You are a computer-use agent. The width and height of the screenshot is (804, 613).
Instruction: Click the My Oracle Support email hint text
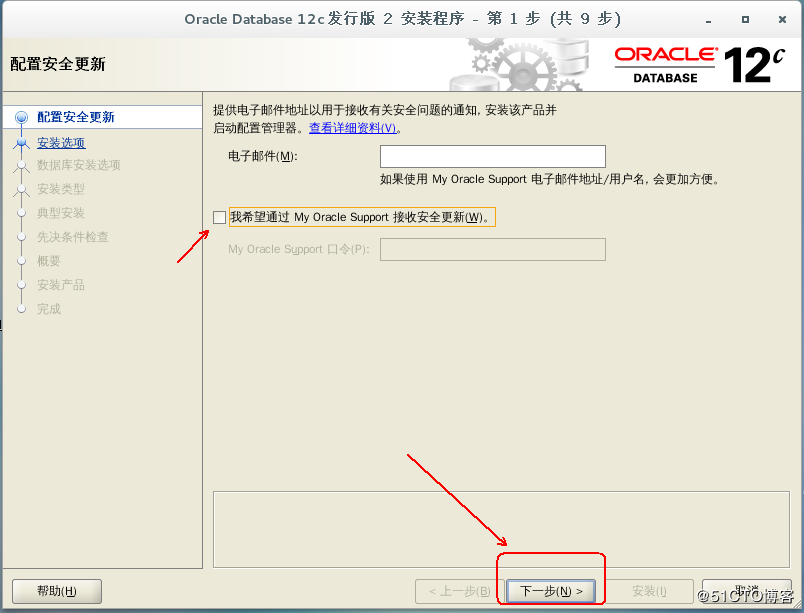tap(550, 179)
